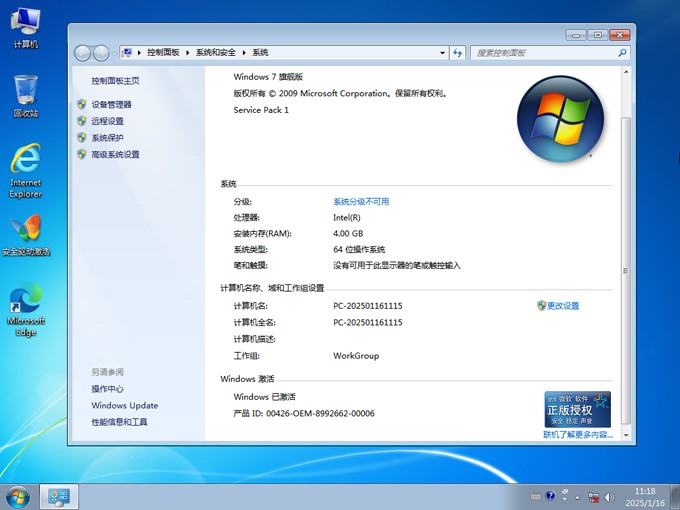Click the Forward navigation arrow button

tap(101, 53)
